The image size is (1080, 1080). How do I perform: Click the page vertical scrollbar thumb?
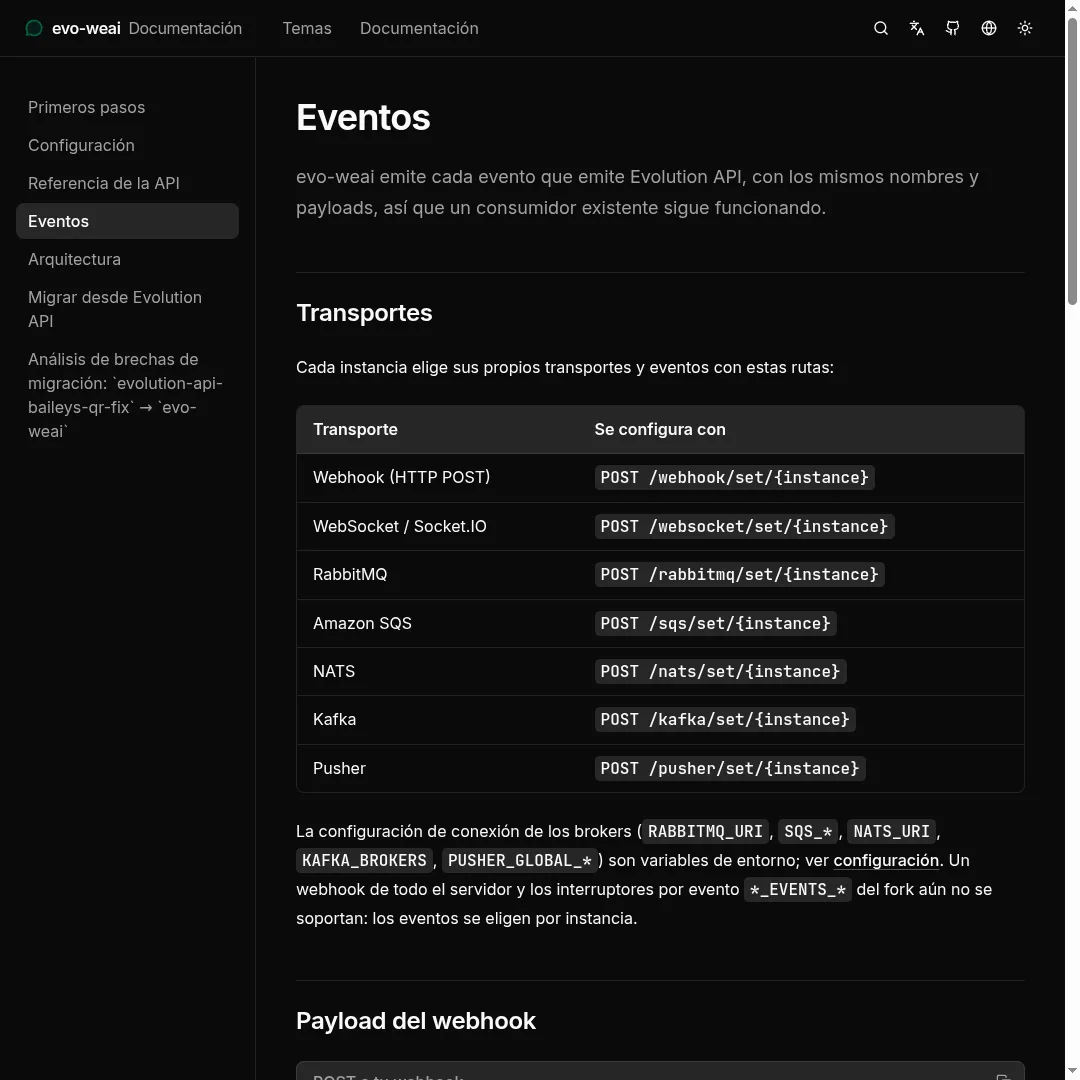point(1072,161)
